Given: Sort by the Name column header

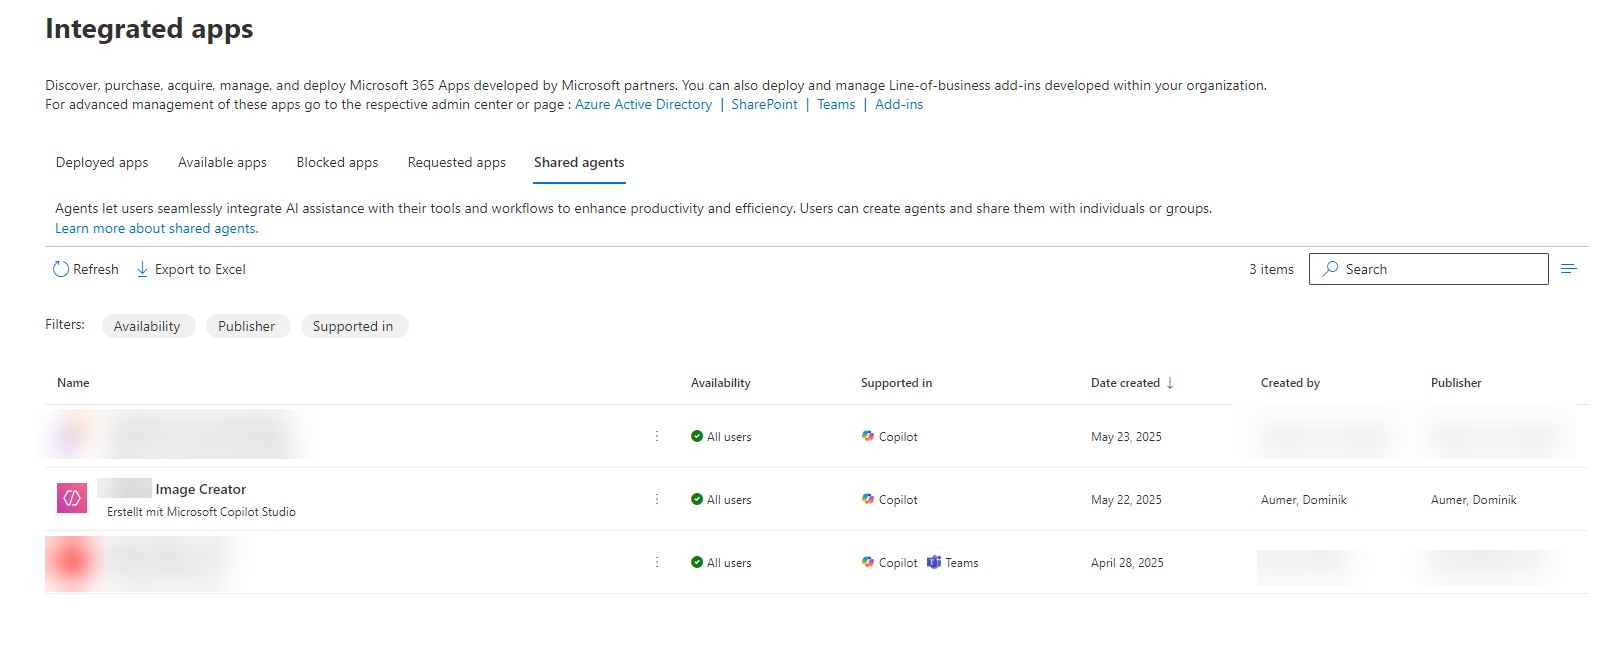Looking at the screenshot, I should pos(73,383).
